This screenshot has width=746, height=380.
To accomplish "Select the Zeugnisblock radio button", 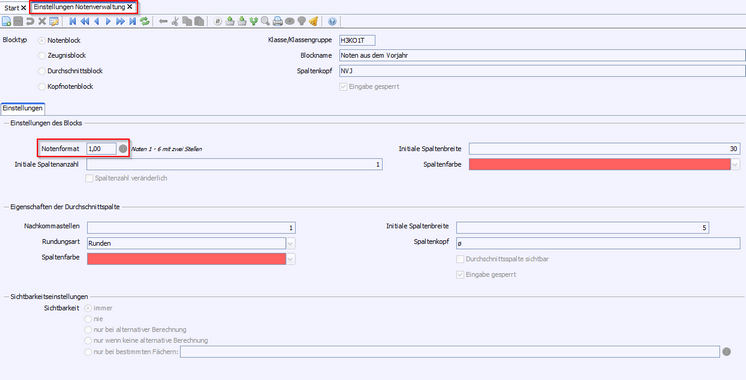I will point(42,56).
